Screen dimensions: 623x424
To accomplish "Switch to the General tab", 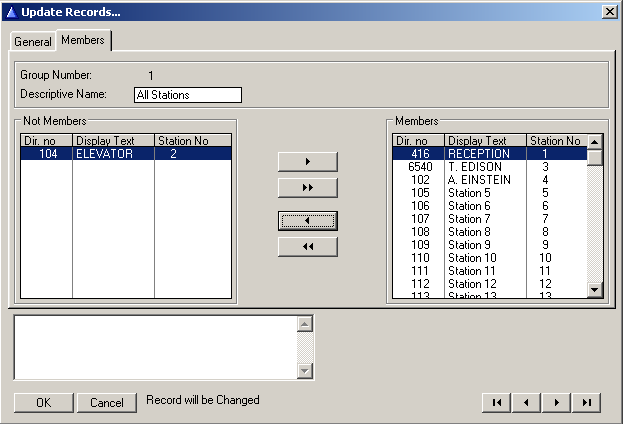I will pyautogui.click(x=33, y=42).
